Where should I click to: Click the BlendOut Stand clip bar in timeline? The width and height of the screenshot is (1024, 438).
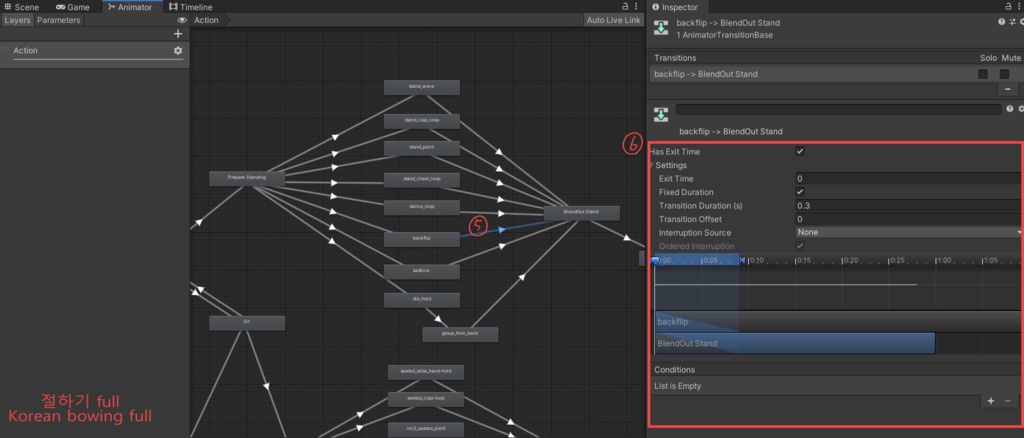click(795, 343)
